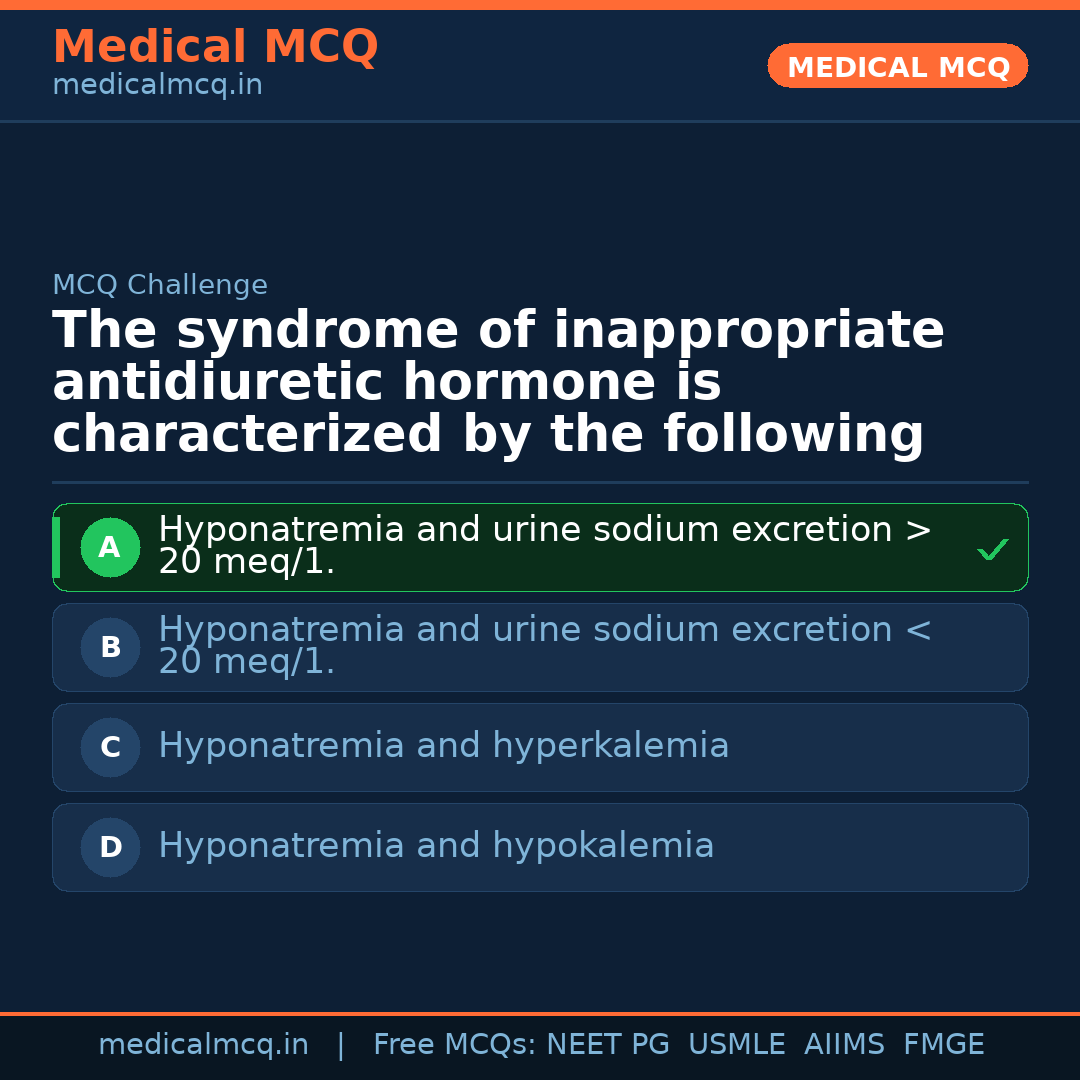
Task: Select the B option circle
Action: [110, 648]
